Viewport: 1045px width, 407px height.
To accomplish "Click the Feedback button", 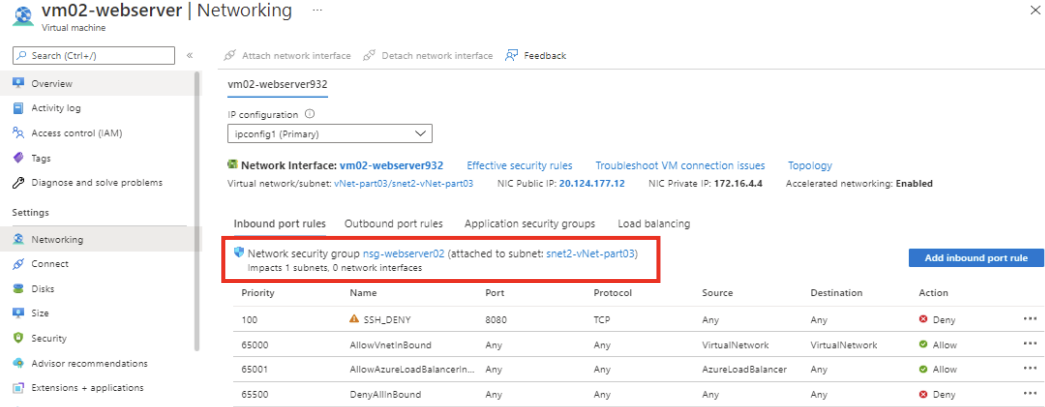I will (x=536, y=55).
